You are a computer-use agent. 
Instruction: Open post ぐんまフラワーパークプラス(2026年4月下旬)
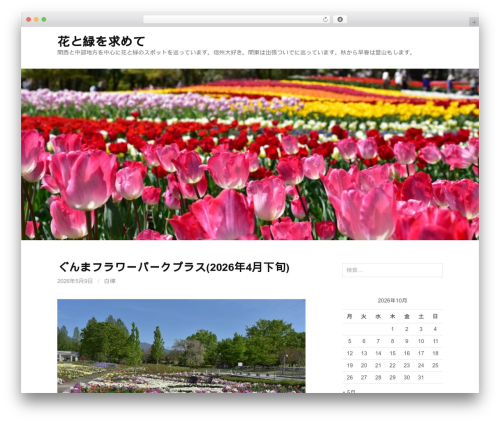coord(173,267)
